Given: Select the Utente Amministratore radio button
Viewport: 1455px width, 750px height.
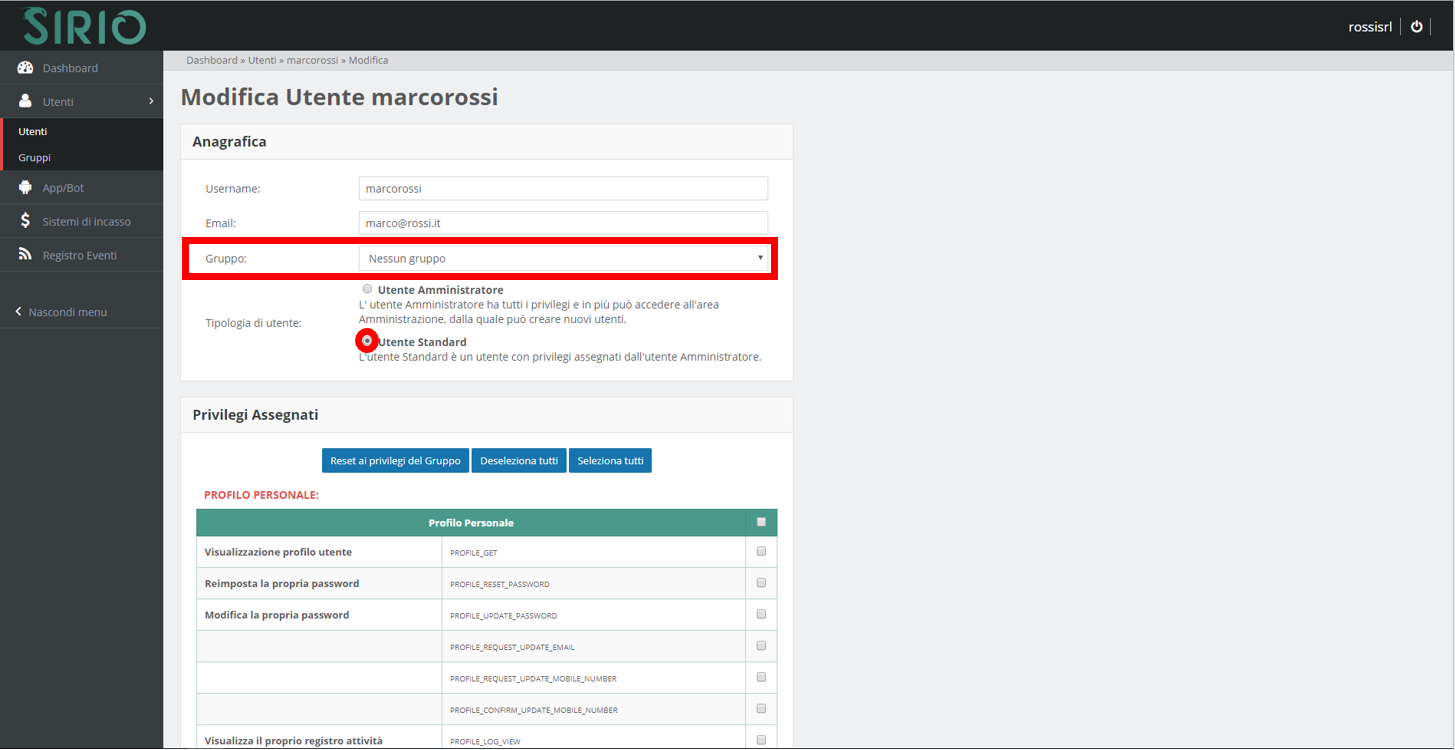Looking at the screenshot, I should (367, 289).
